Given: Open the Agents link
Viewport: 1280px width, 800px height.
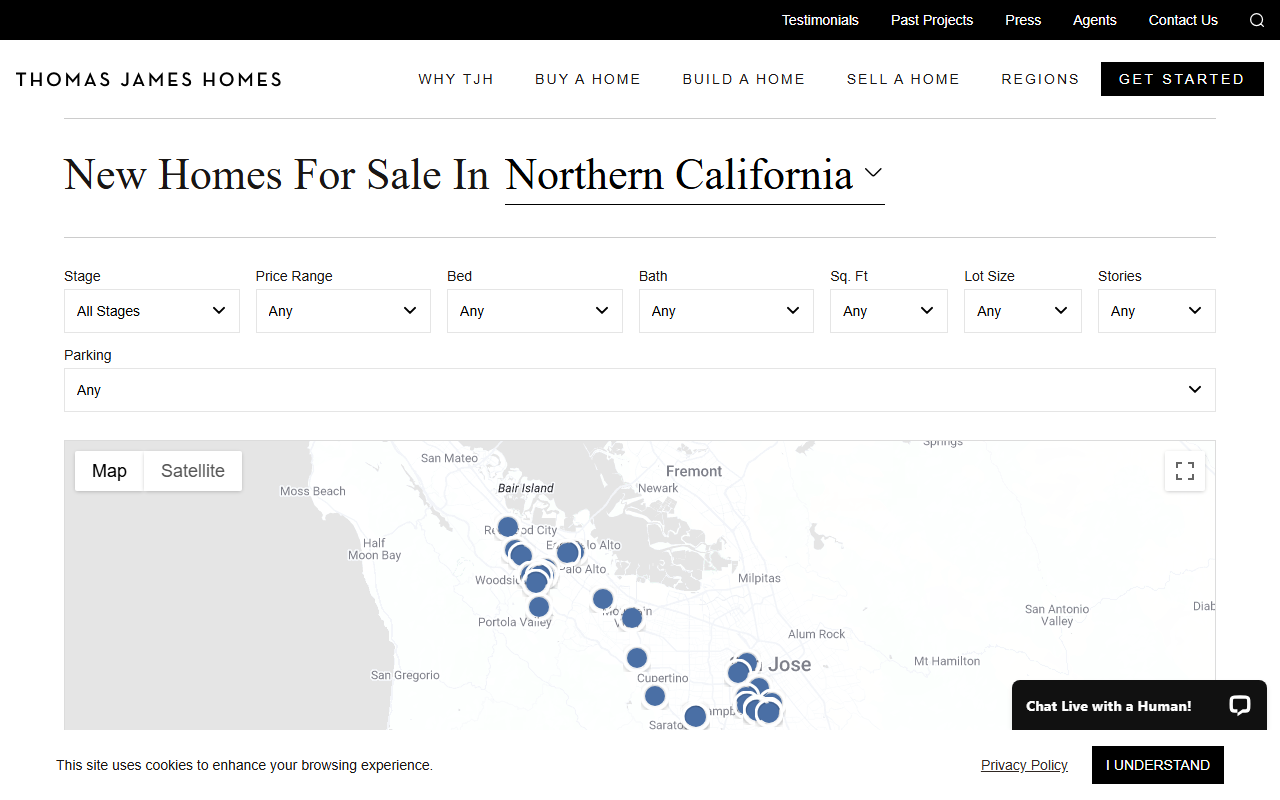Looking at the screenshot, I should [1095, 20].
